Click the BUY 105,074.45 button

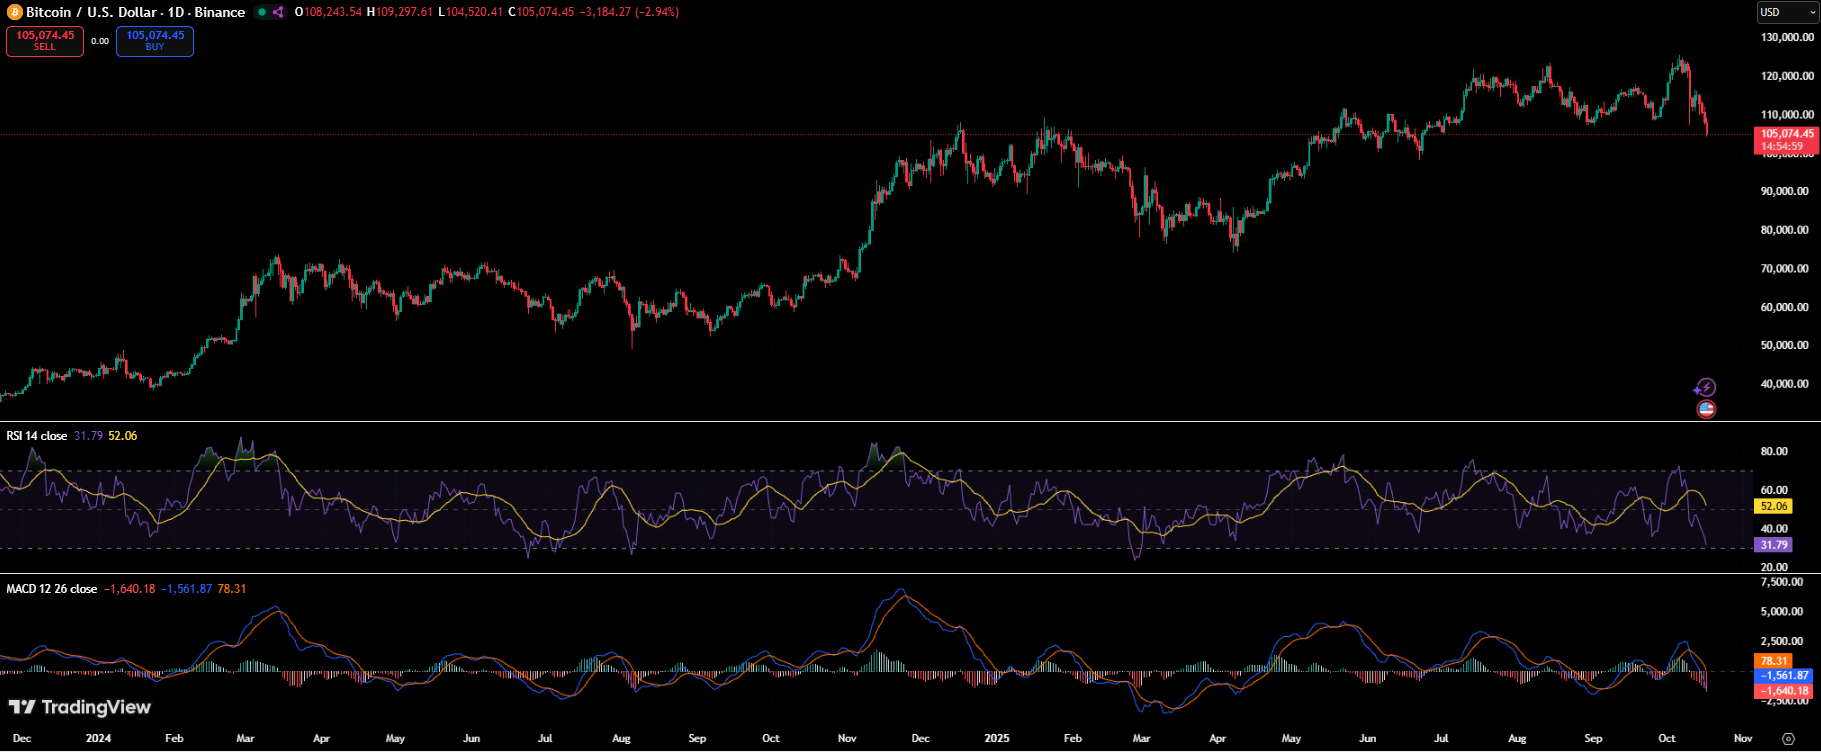coord(155,41)
